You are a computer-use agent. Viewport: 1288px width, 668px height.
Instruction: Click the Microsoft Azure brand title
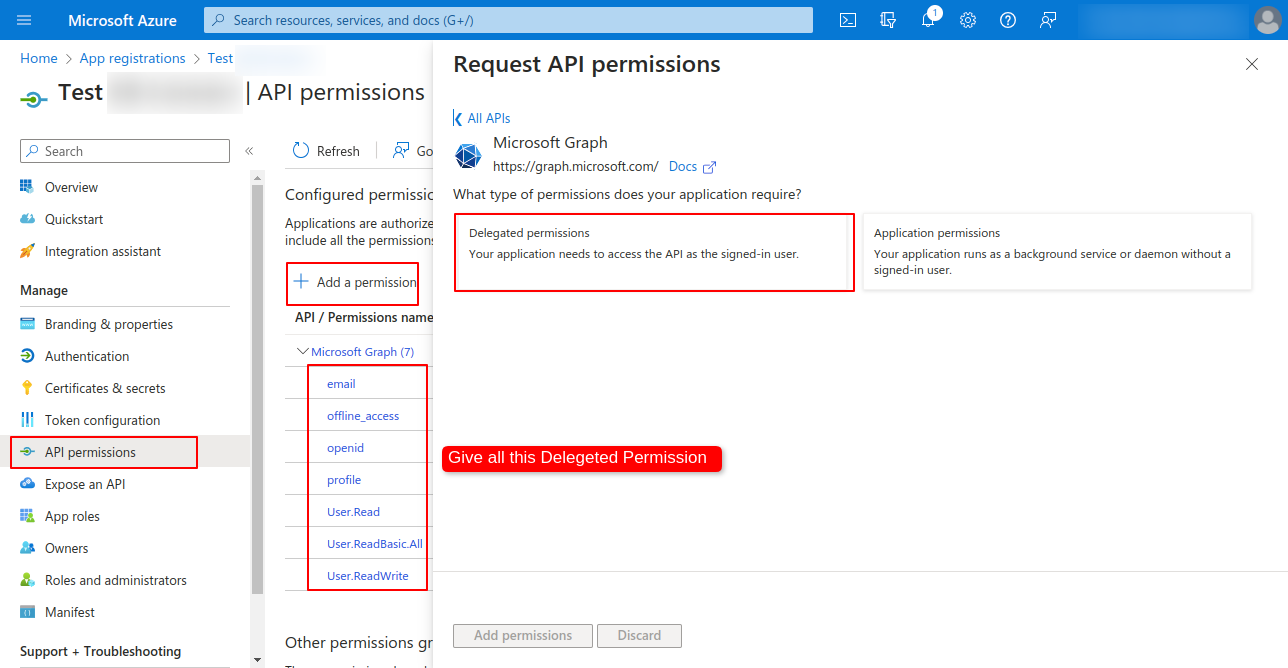(x=123, y=20)
